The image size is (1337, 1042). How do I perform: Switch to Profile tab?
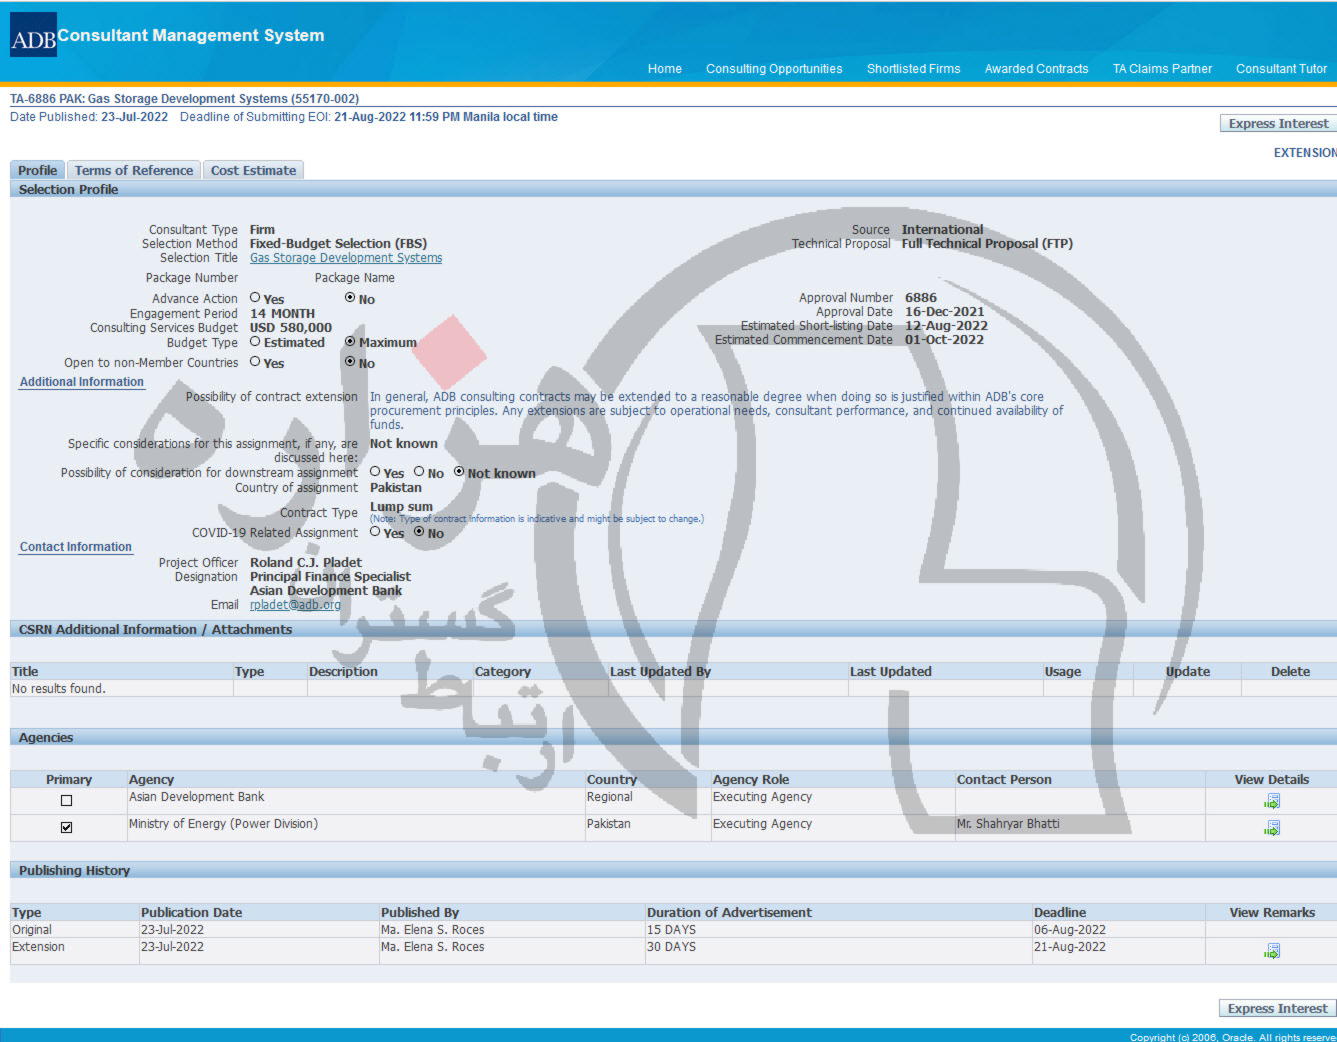(37, 171)
